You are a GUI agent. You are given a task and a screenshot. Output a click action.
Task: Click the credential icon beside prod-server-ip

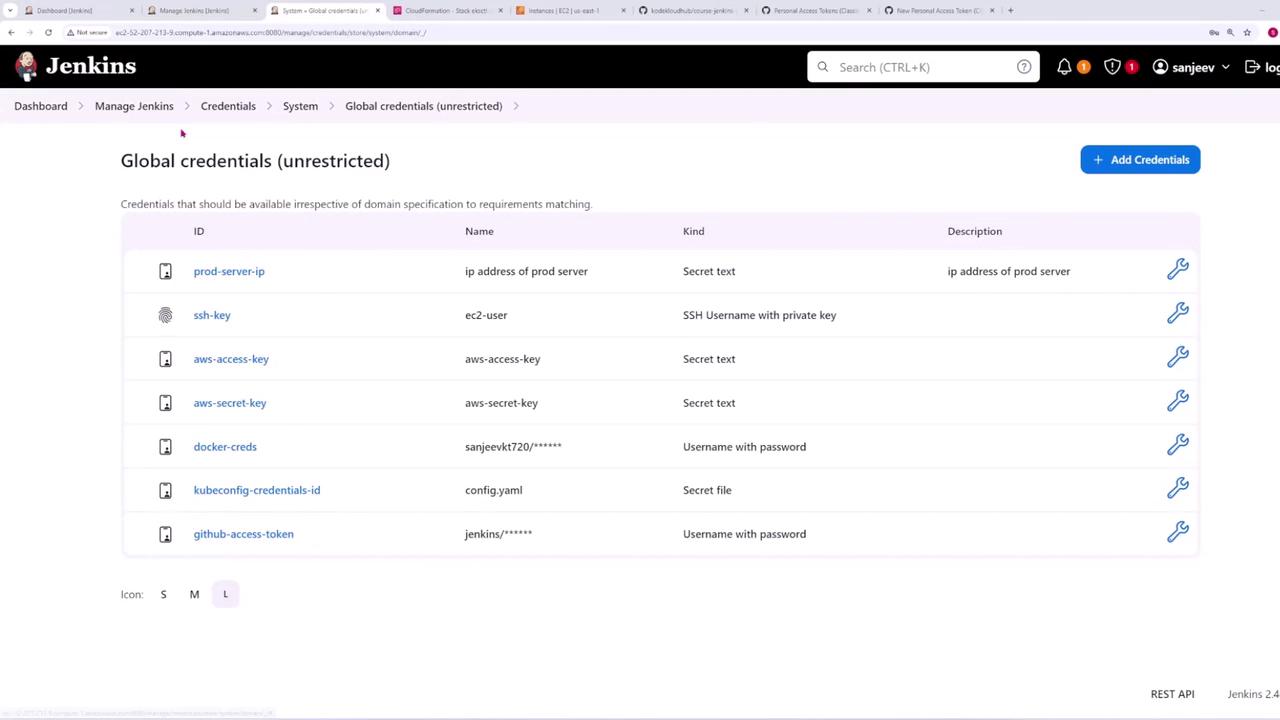click(x=166, y=271)
